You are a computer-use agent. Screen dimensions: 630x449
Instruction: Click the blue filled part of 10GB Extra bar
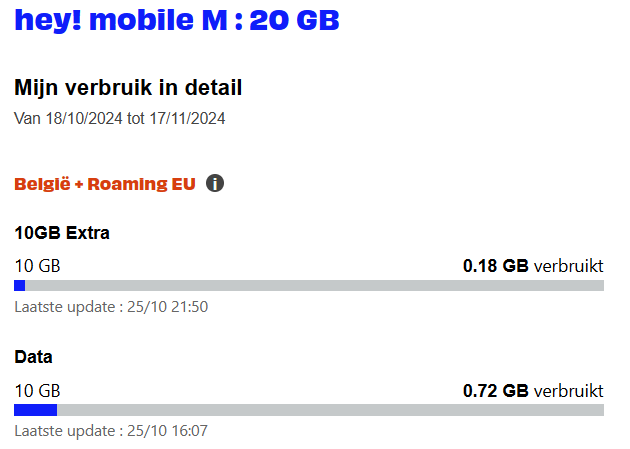[19, 286]
